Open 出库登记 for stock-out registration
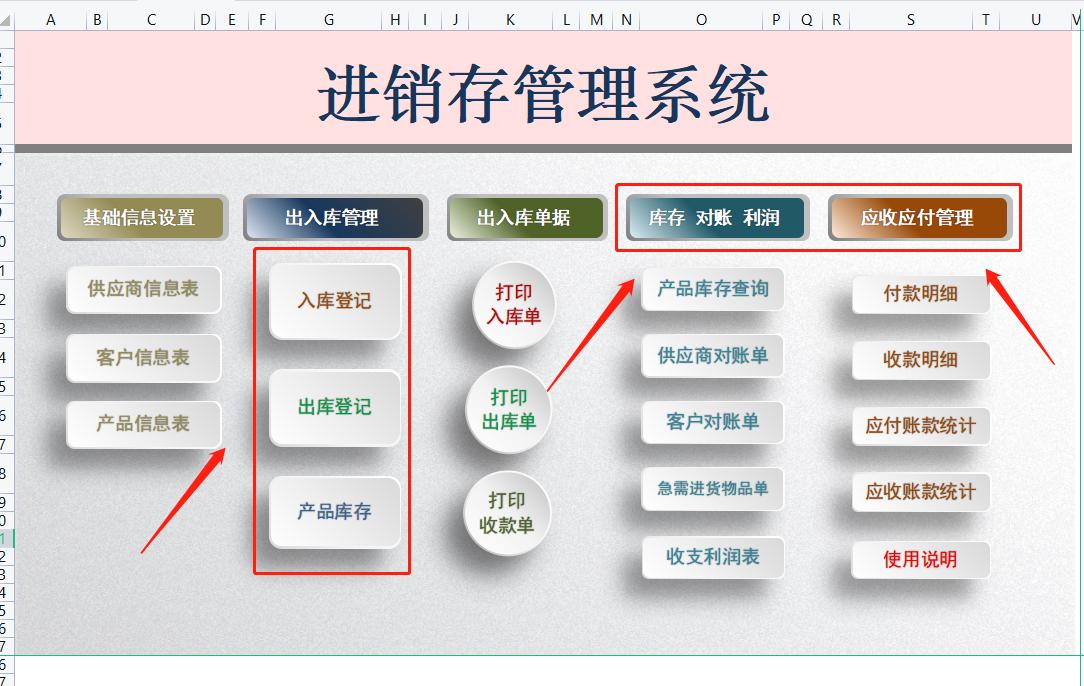The width and height of the screenshot is (1084, 686). click(x=334, y=408)
